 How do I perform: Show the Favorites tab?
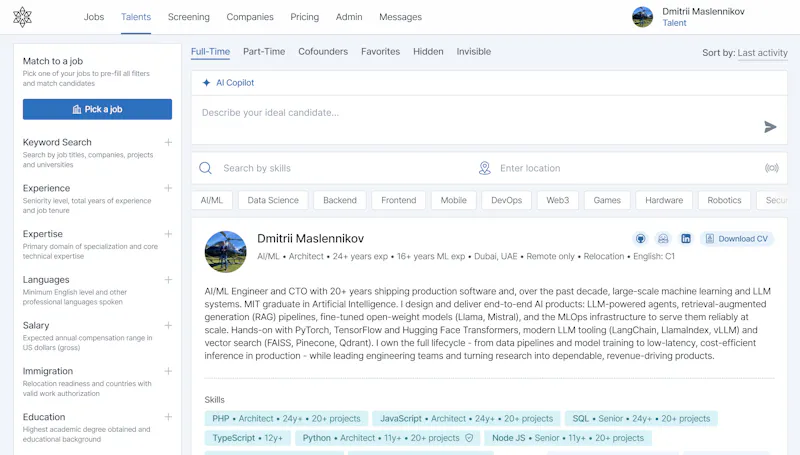[x=381, y=52]
